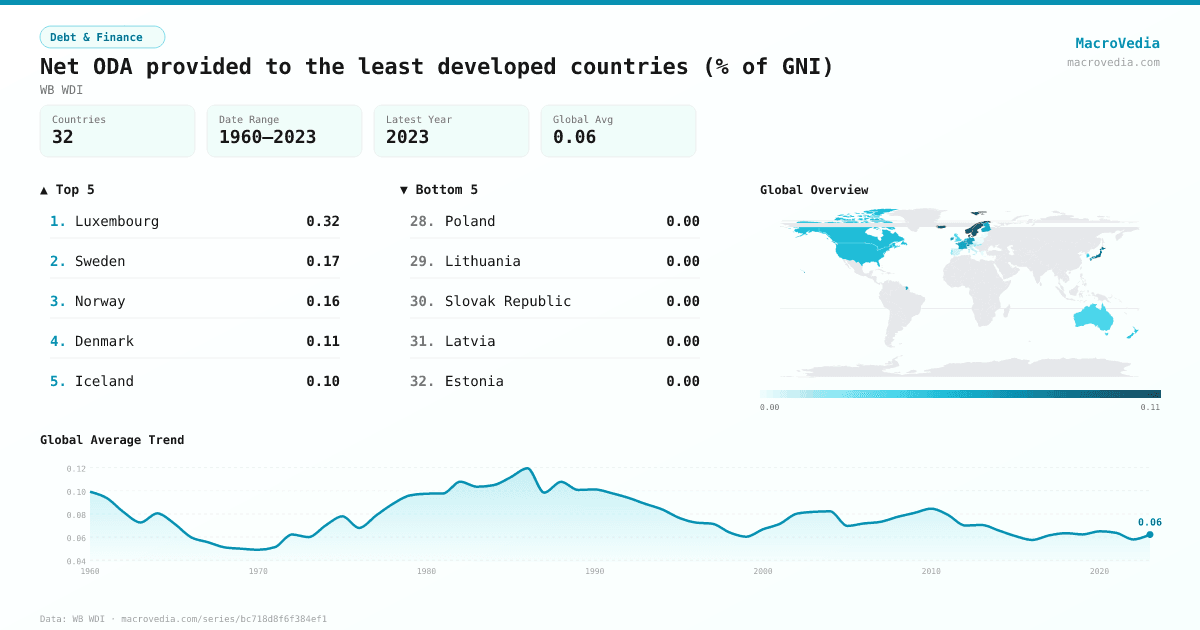
Task: Click the map color gradient legend bar
Action: [x=960, y=394]
